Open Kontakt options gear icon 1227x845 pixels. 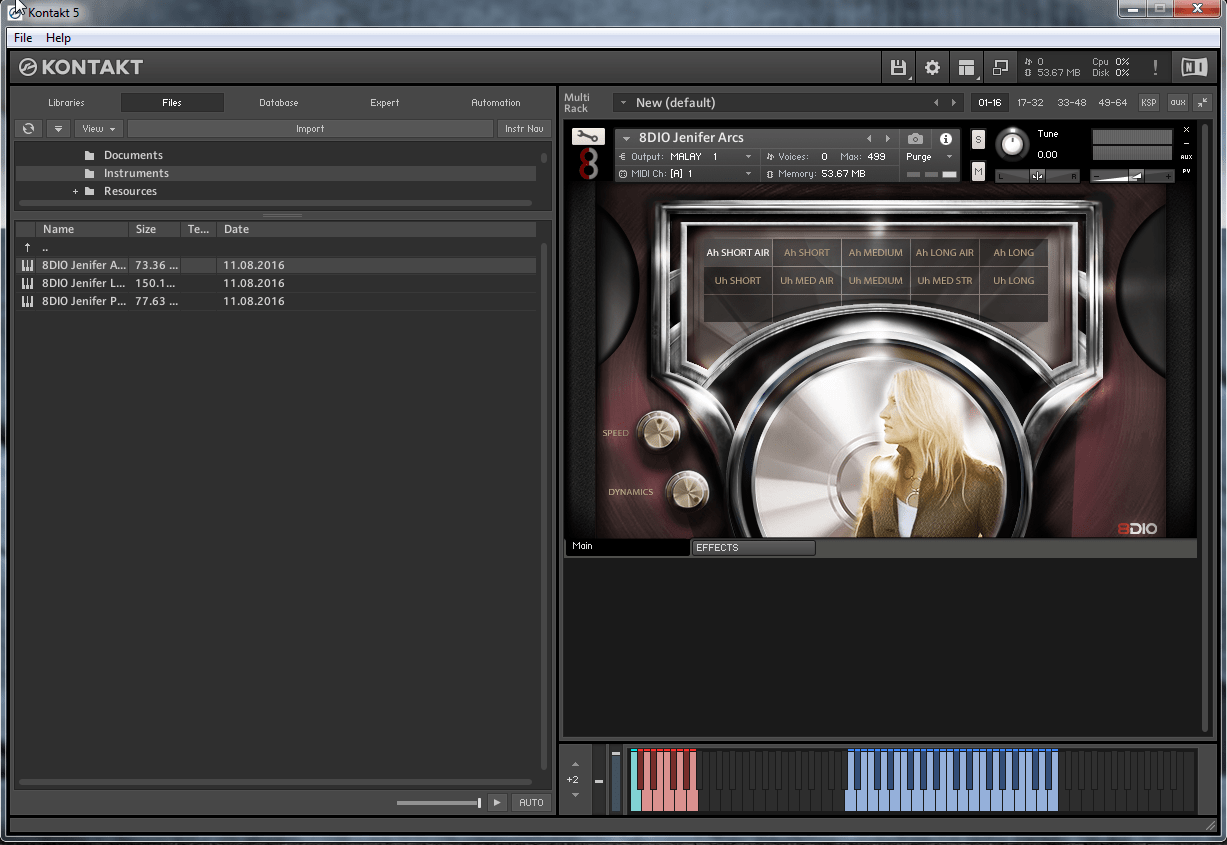pyautogui.click(x=932, y=68)
